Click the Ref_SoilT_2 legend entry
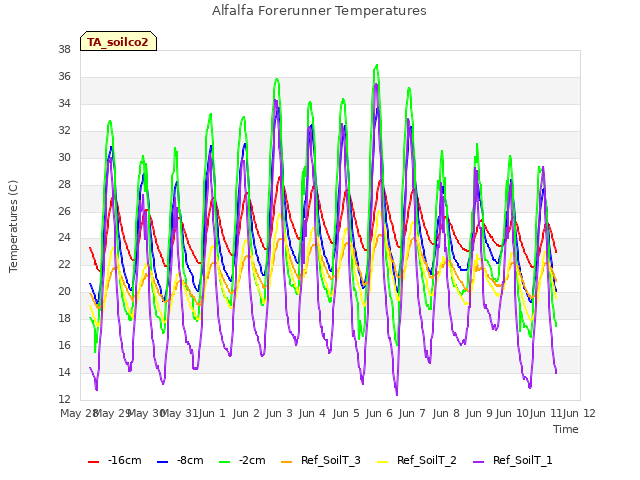This screenshot has width=640, height=480. point(417,460)
